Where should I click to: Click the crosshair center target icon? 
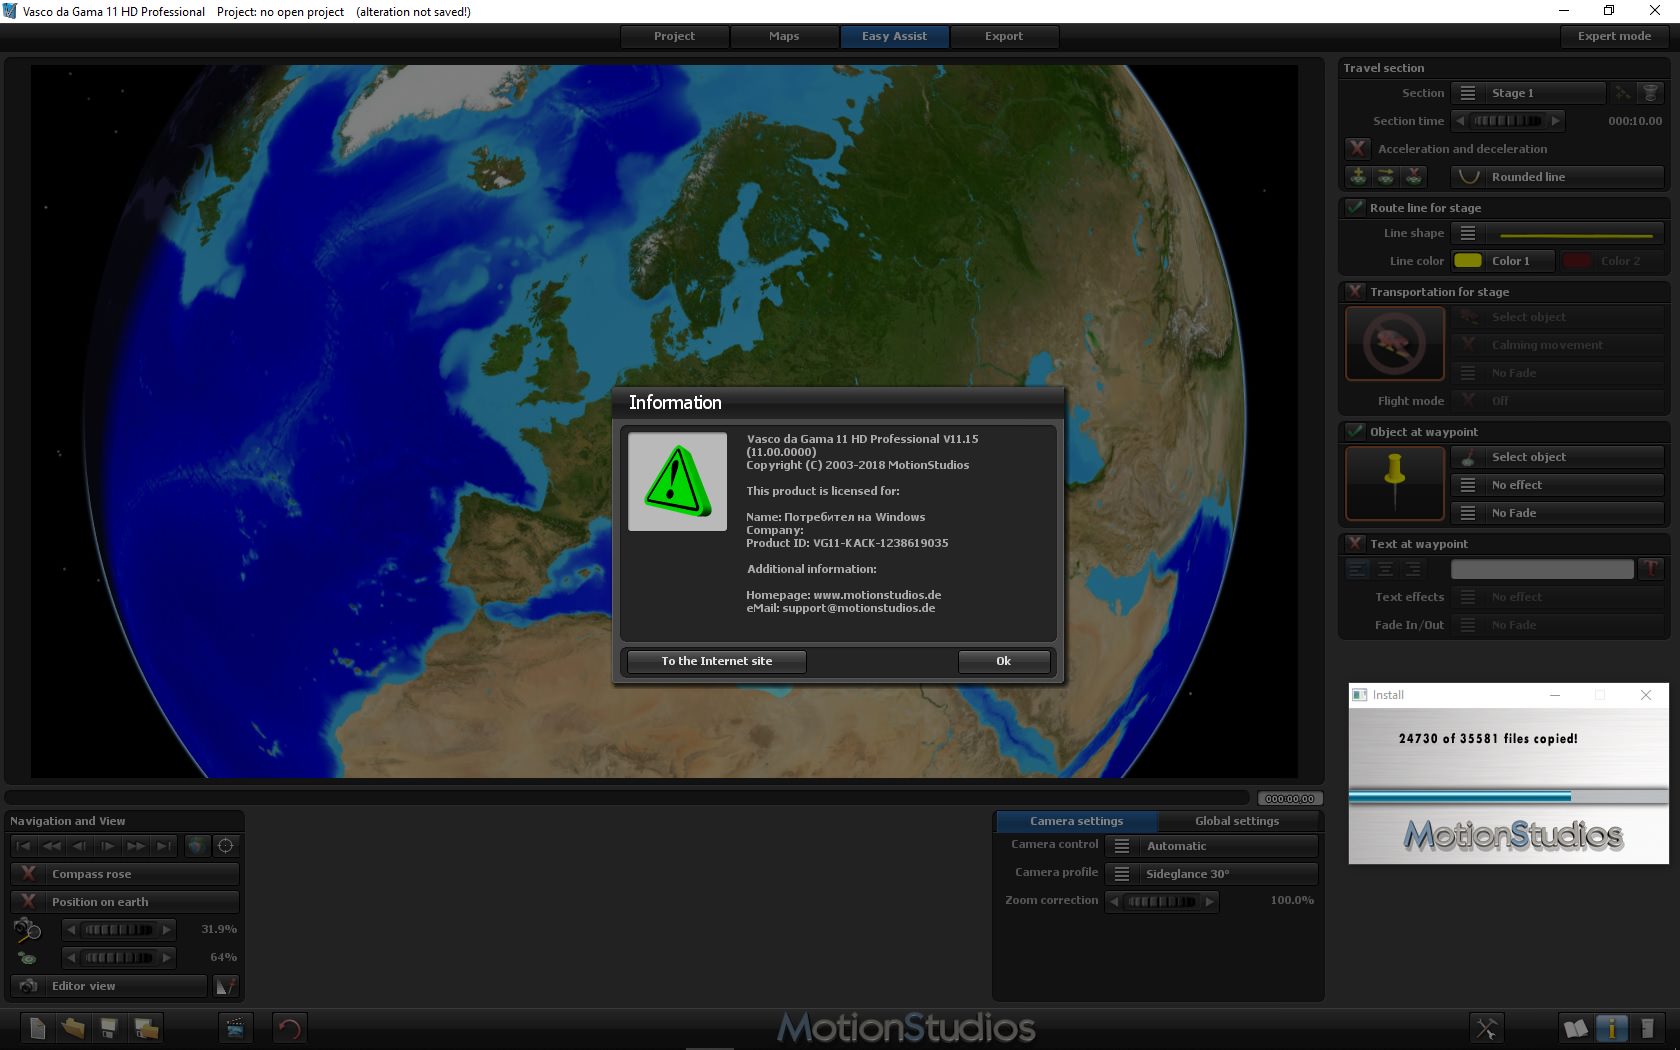tap(226, 846)
